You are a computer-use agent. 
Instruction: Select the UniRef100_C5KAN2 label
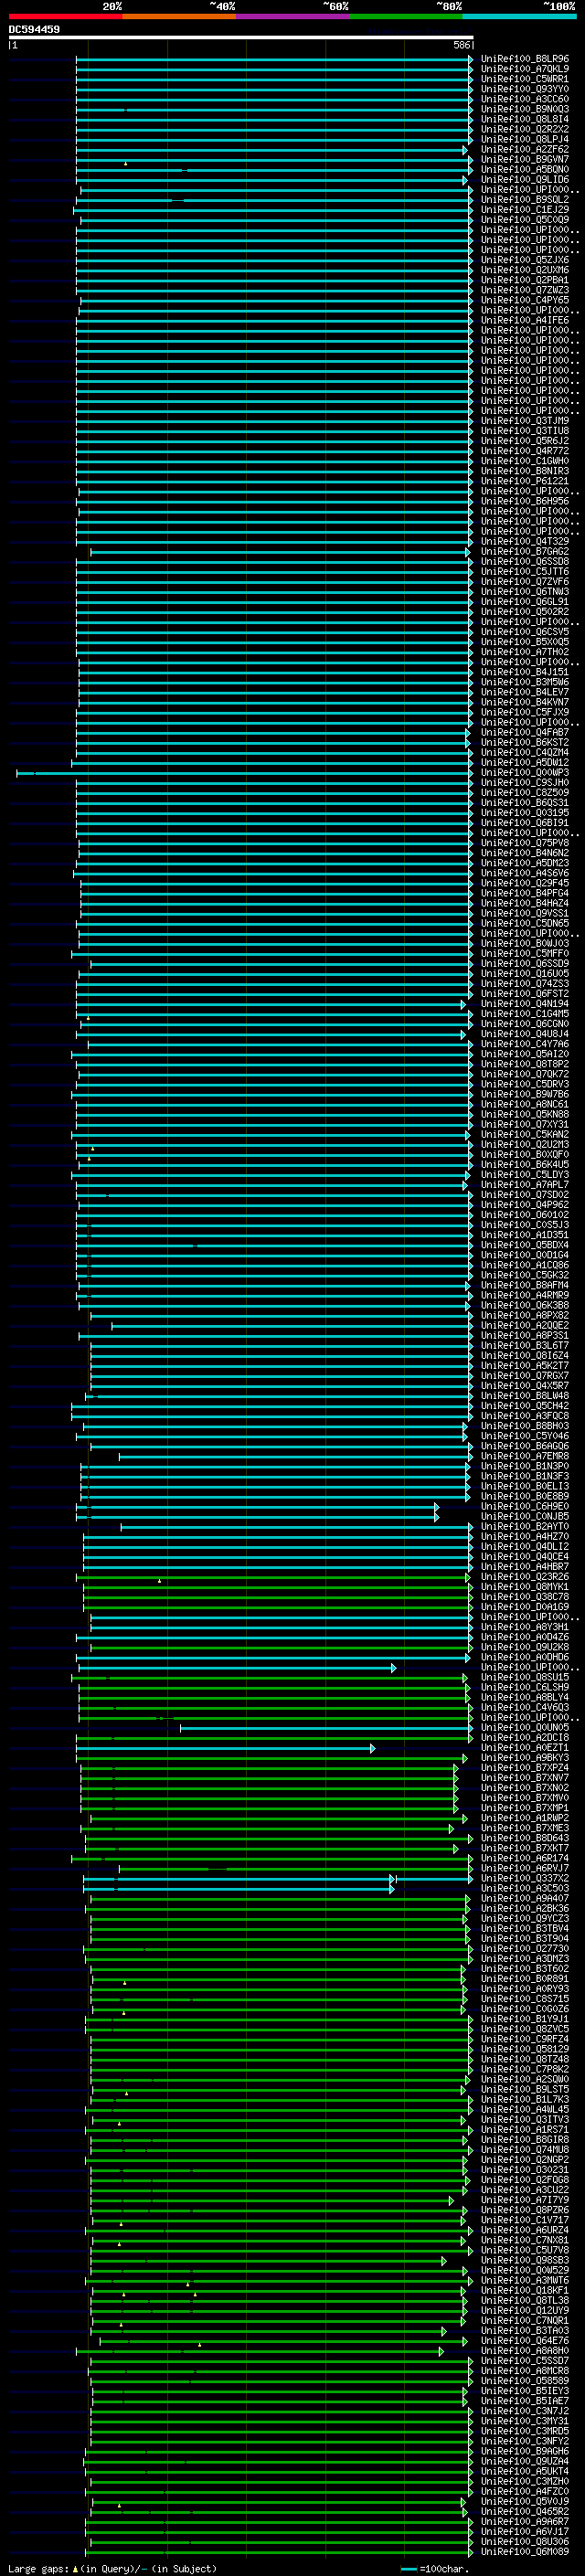[x=525, y=1135]
